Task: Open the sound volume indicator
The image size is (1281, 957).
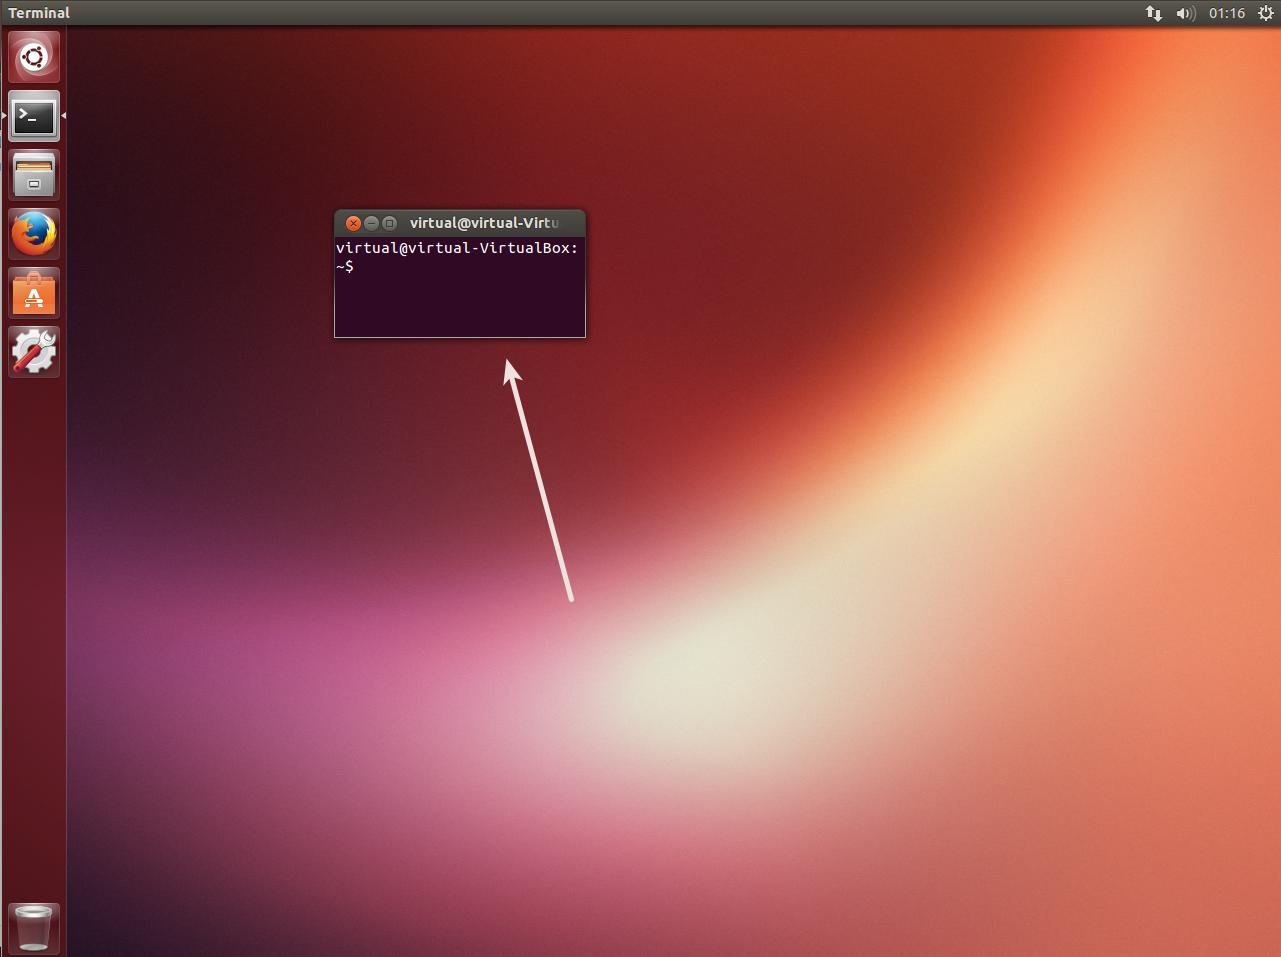Action: pos(1185,13)
